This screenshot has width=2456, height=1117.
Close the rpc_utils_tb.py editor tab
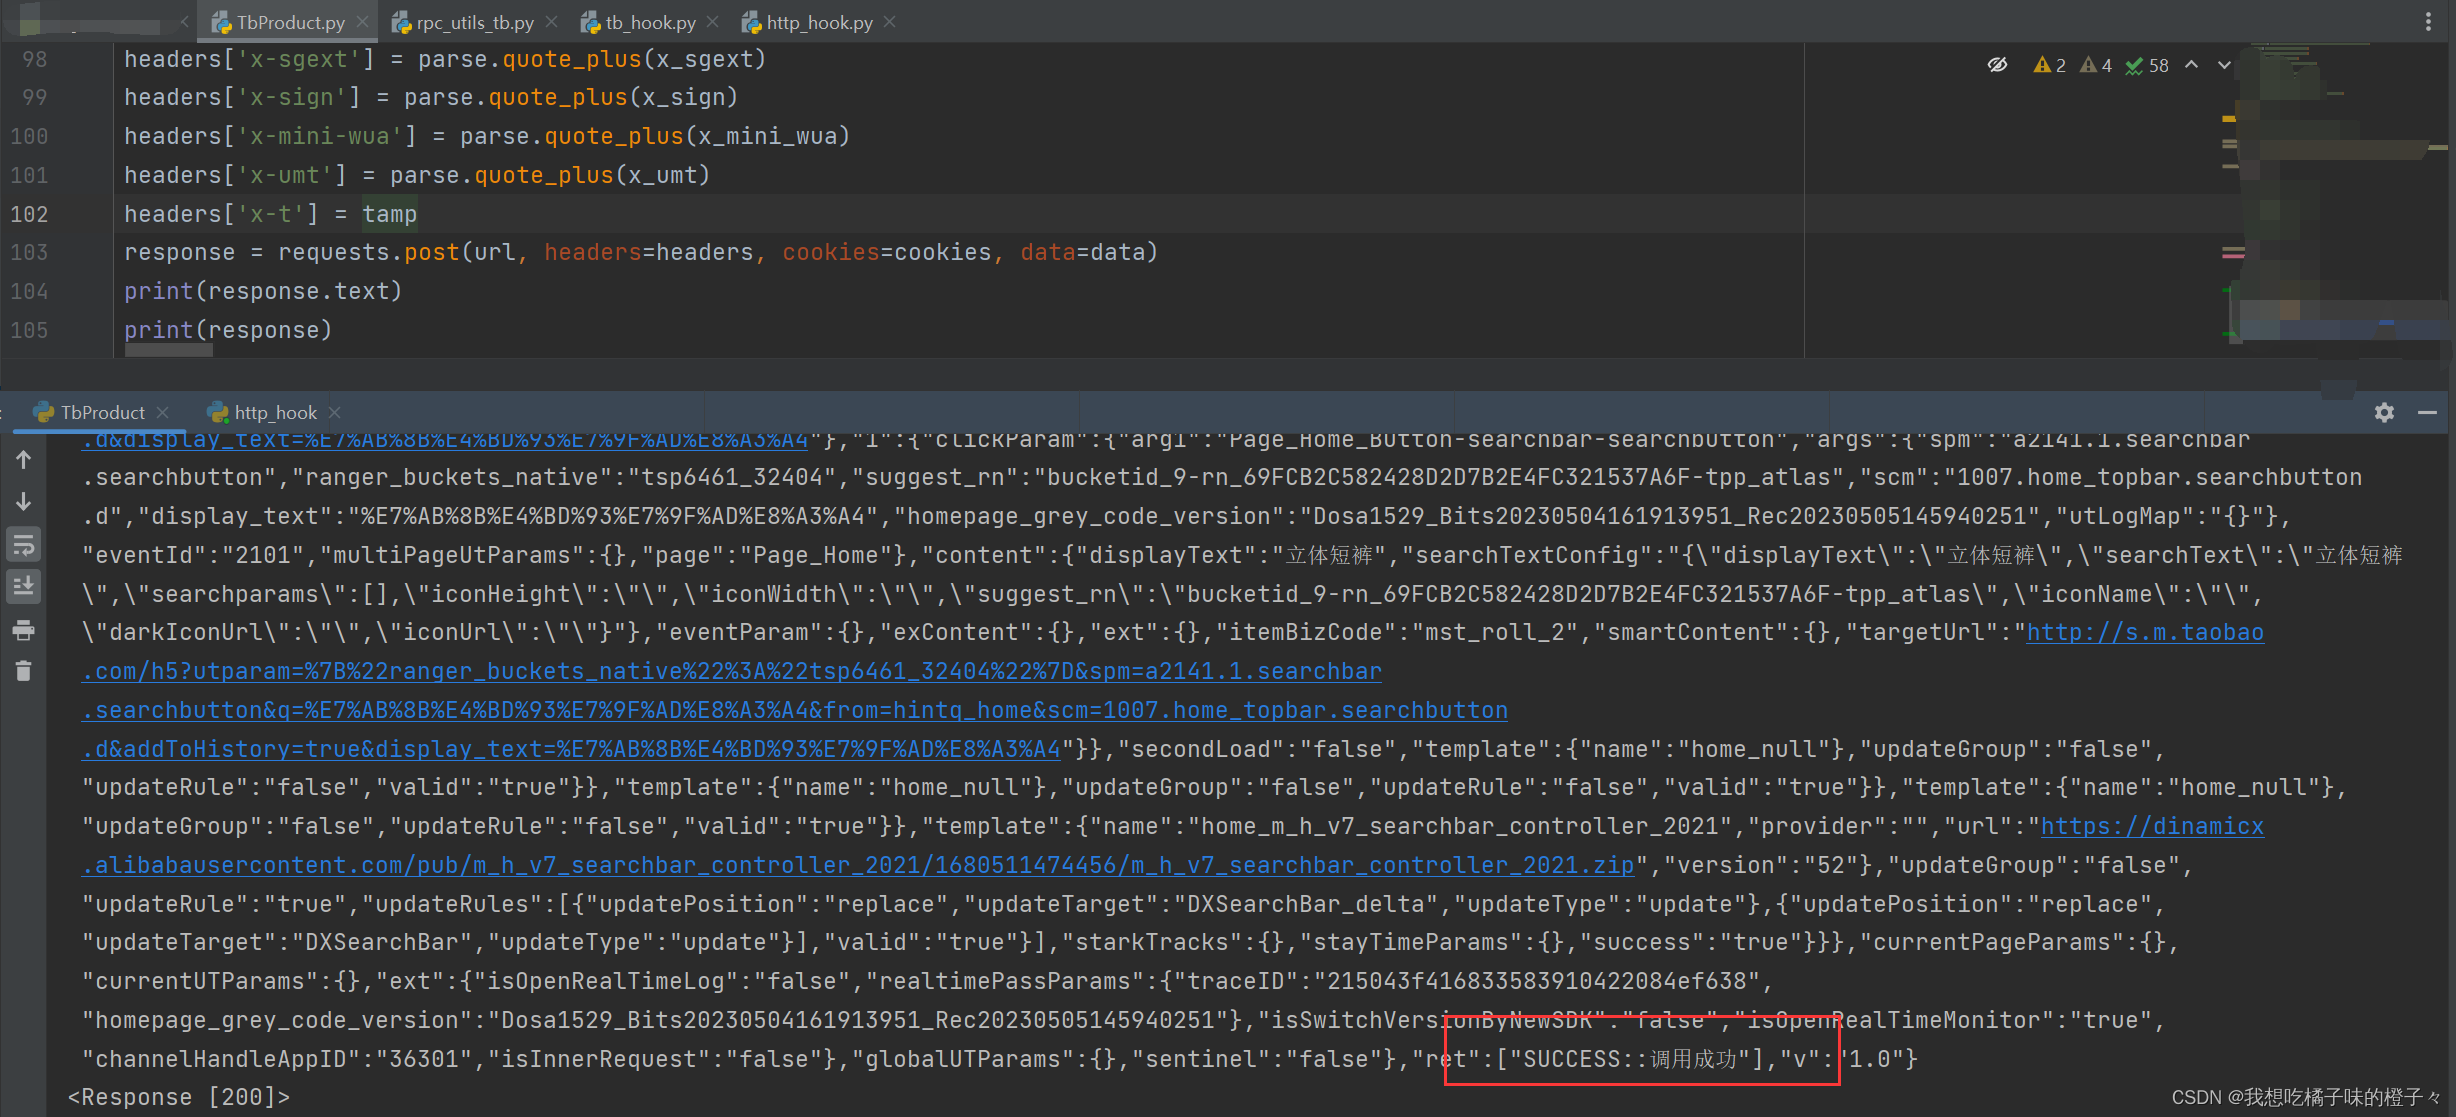coord(551,22)
